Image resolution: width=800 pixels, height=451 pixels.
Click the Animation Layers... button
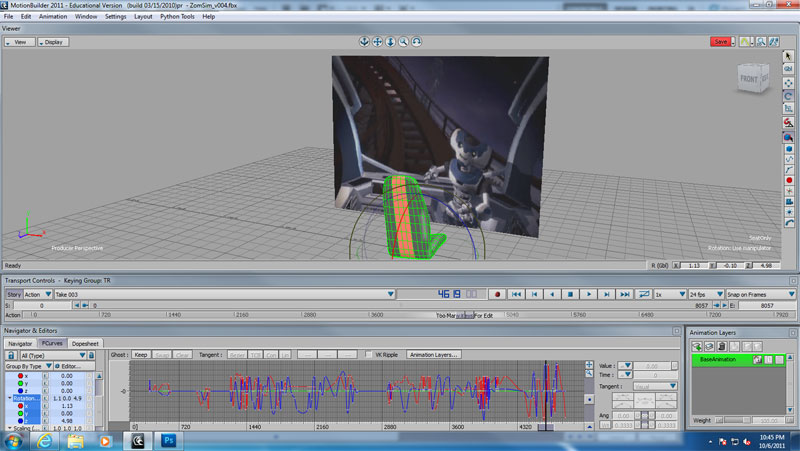434,355
